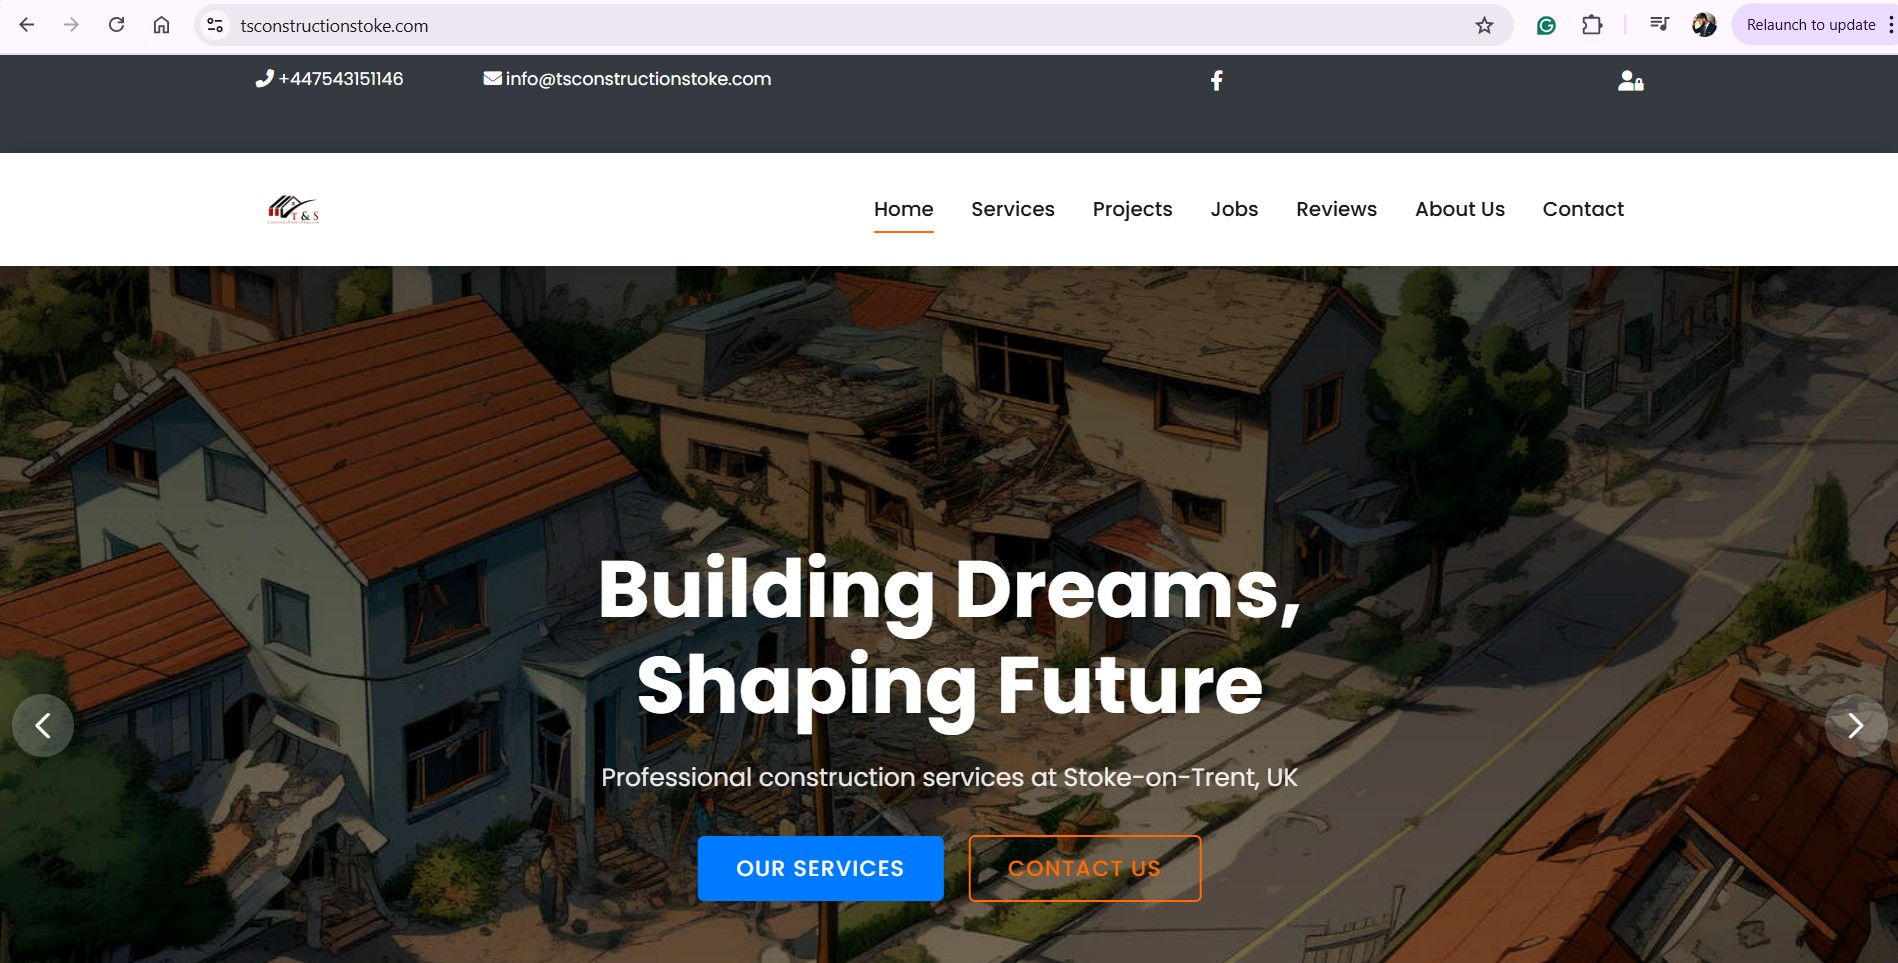Reload the page
1898x963 pixels.
point(116,25)
